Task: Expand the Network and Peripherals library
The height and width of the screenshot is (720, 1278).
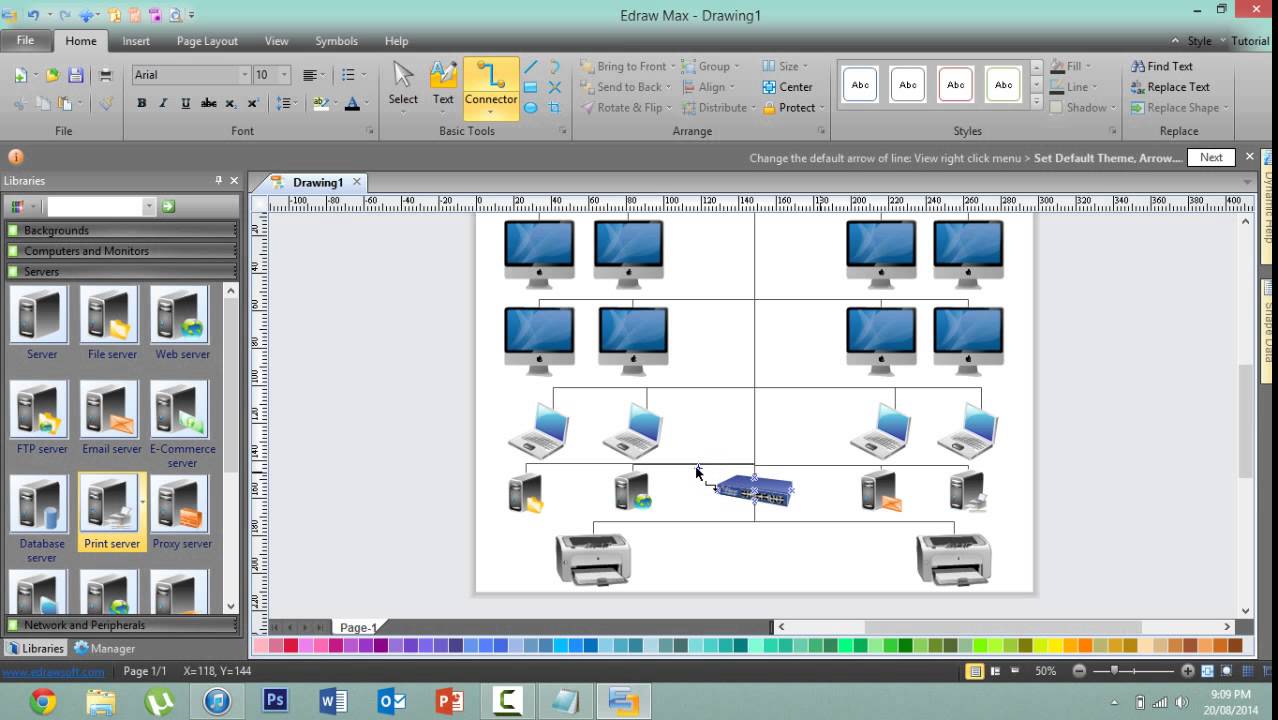Action: coord(122,625)
